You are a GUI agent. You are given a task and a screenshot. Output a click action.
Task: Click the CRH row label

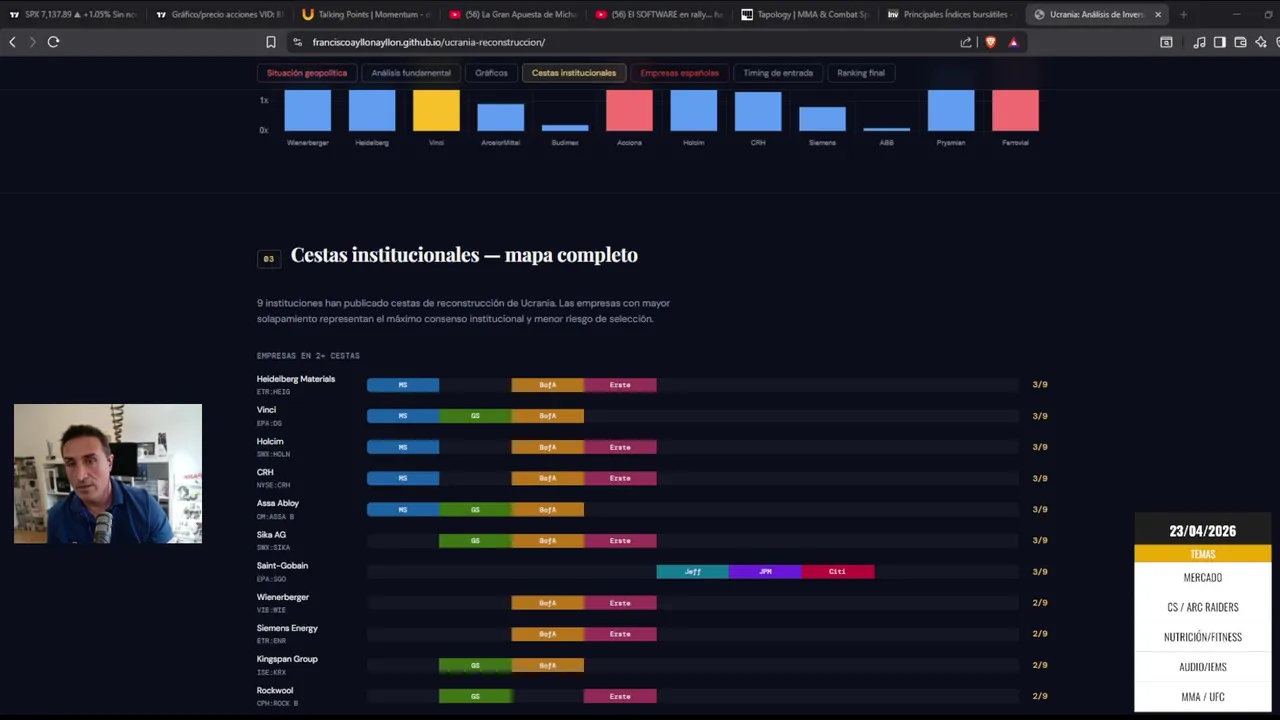click(265, 472)
